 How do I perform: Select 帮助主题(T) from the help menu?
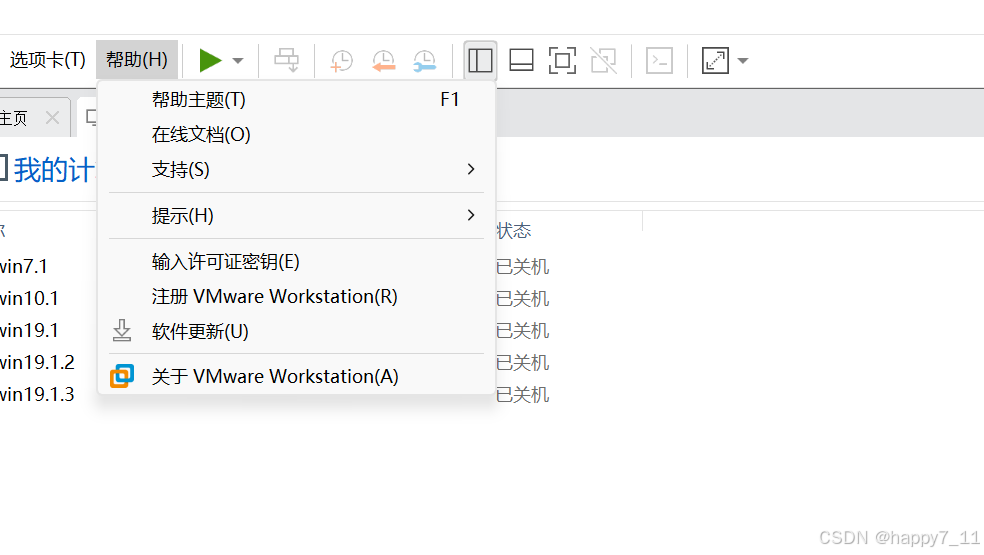(296, 99)
